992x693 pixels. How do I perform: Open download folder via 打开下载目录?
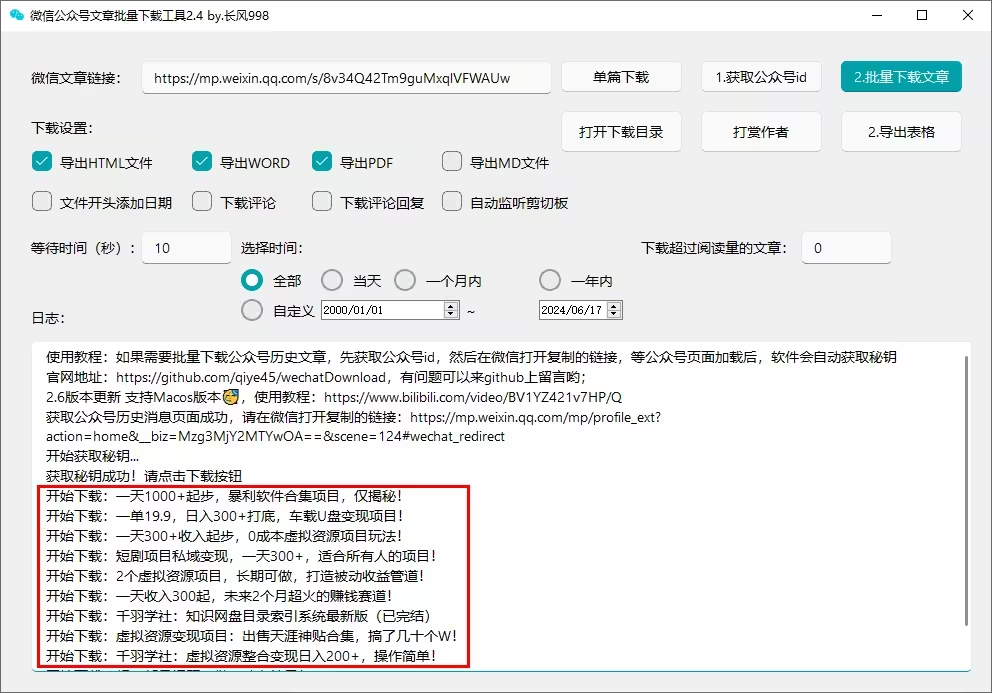pyautogui.click(x=621, y=132)
